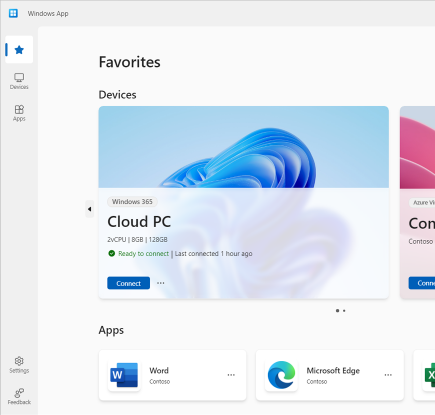Open the Favorites star tab
Screen dimensions: 435x415
[x=19, y=50]
